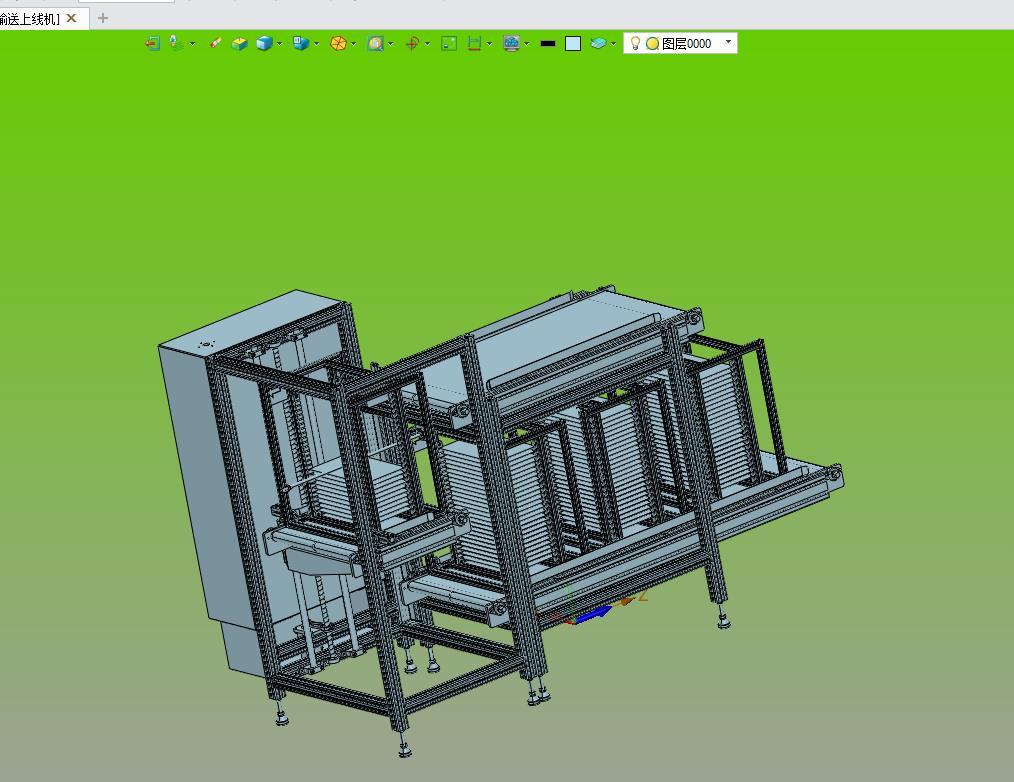Click the orange polyhedron display icon
This screenshot has width=1014, height=782.
click(338, 43)
